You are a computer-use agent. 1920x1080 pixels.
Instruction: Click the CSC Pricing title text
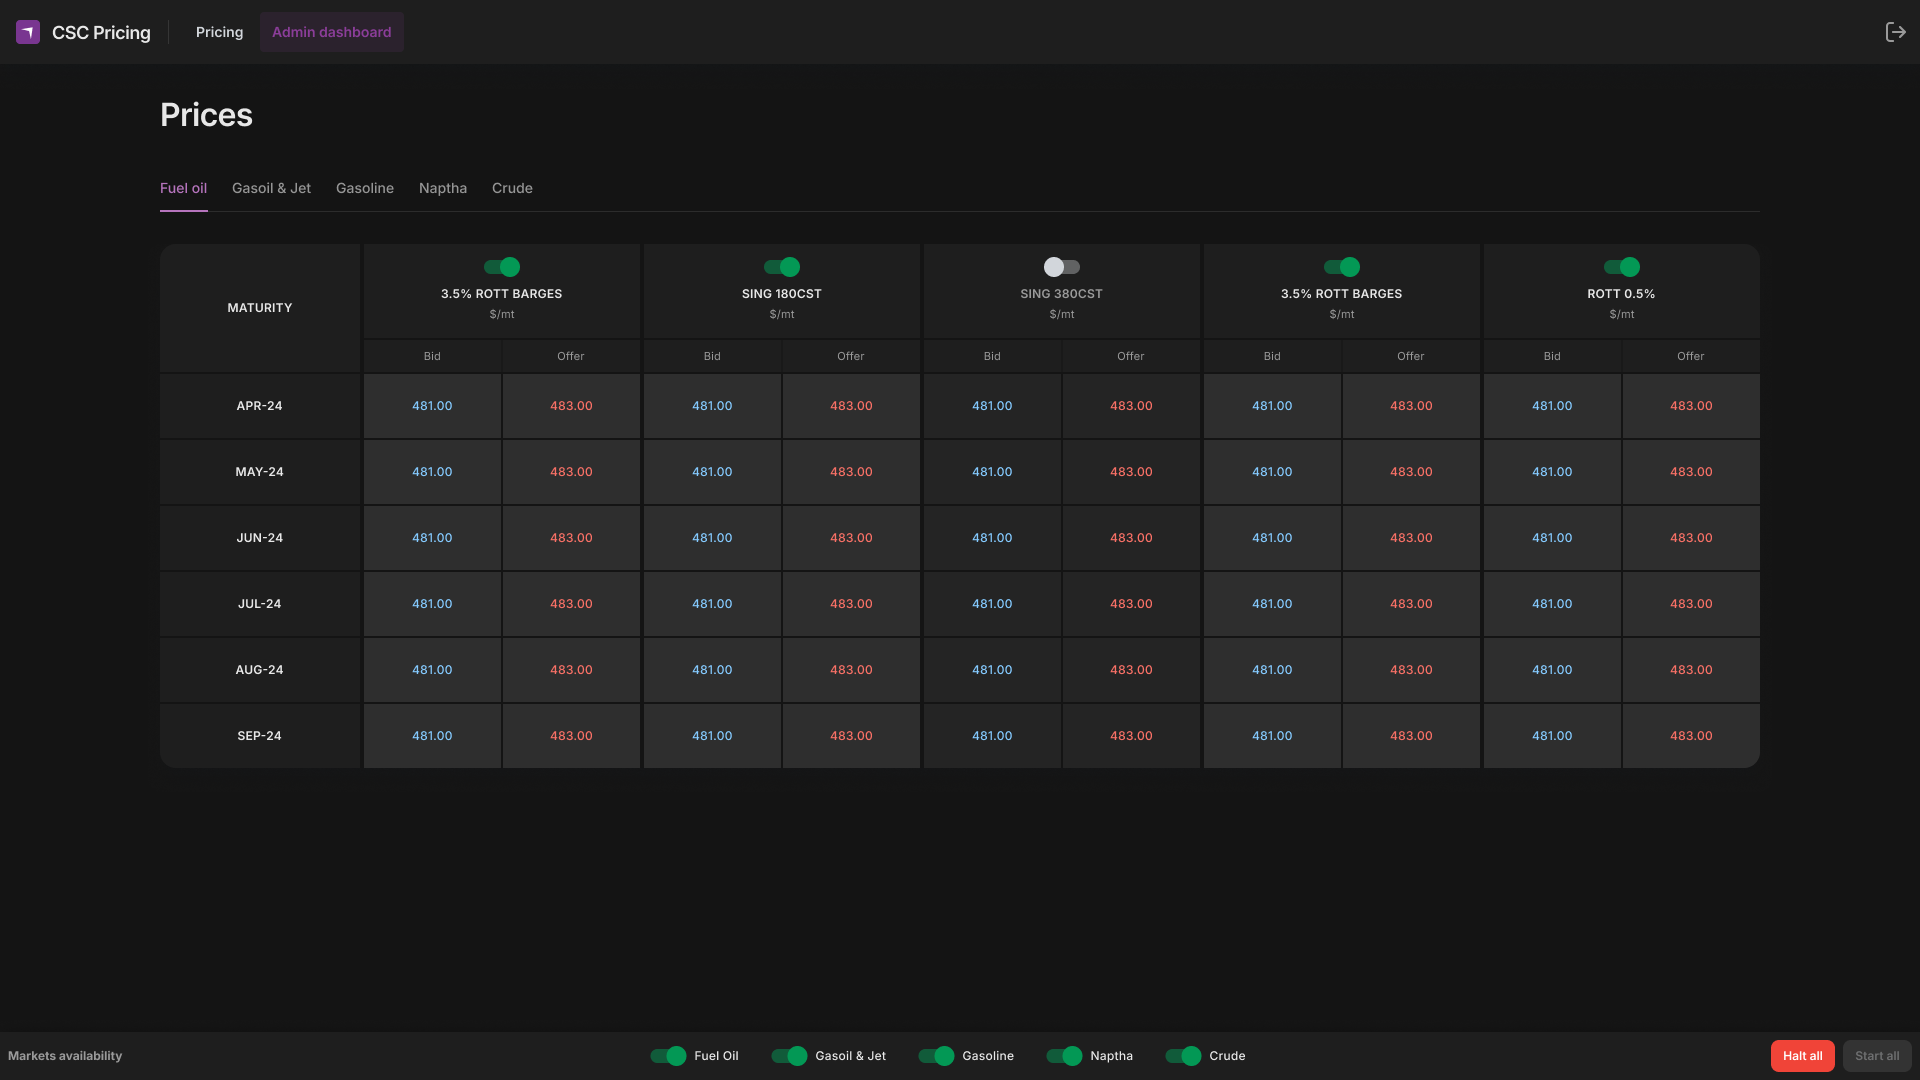101,32
